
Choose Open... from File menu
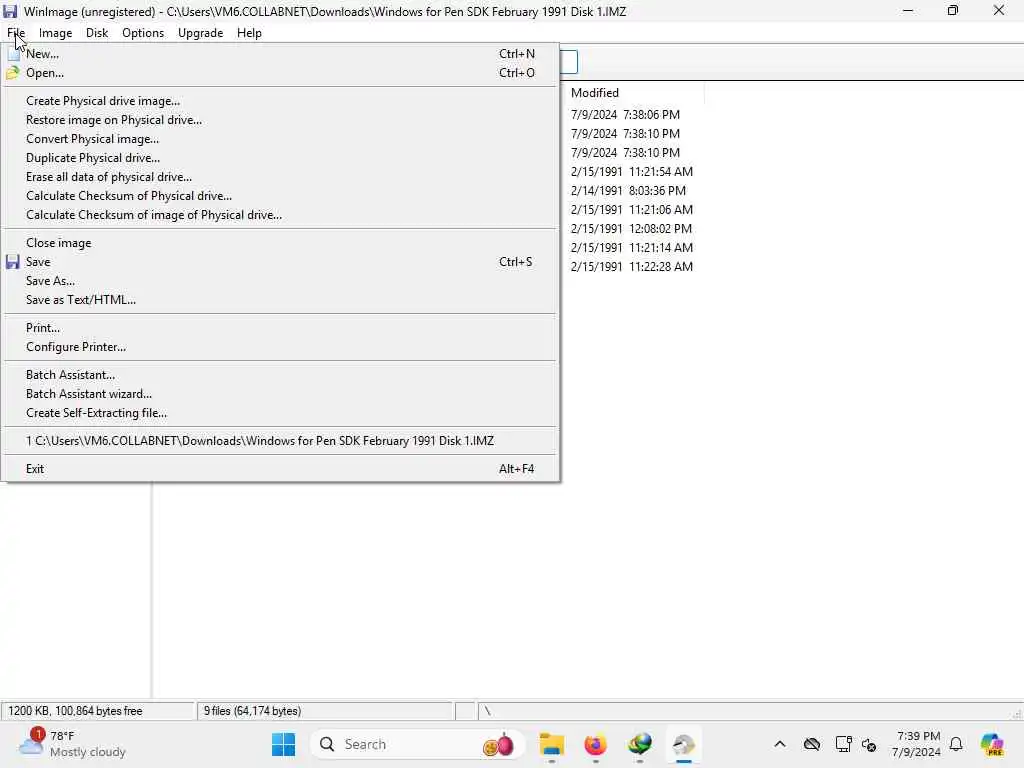pos(281,73)
